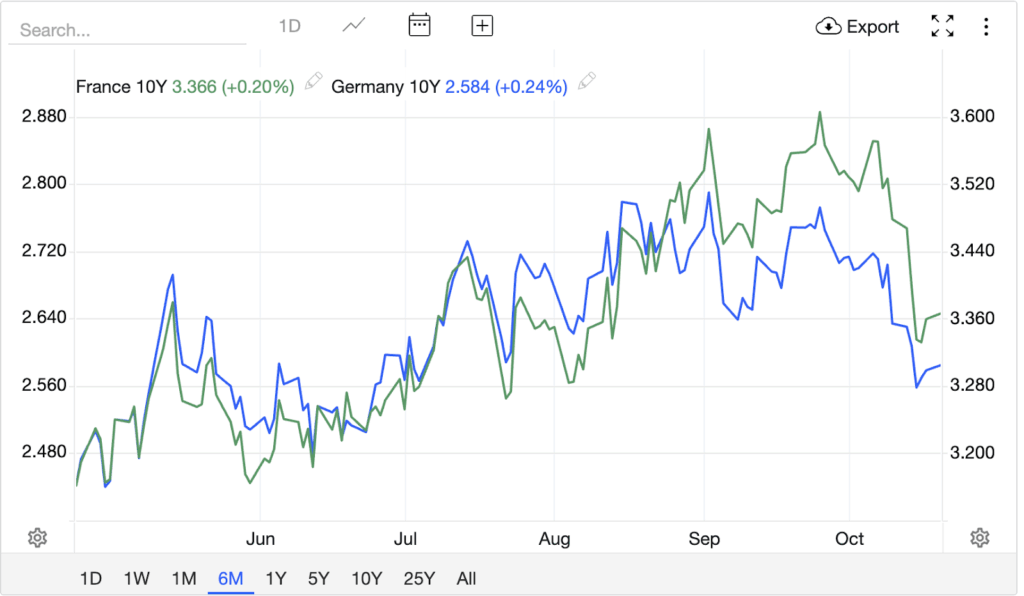The width and height of the screenshot is (1024, 596).
Task: Open the chart type line icon
Action: pos(354,26)
